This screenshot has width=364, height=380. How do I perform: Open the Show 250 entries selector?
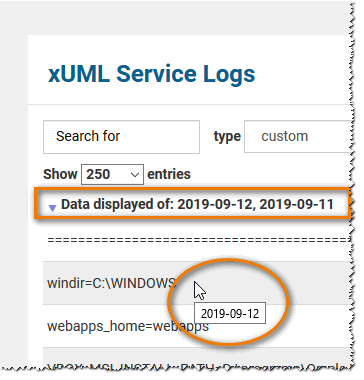(112, 174)
